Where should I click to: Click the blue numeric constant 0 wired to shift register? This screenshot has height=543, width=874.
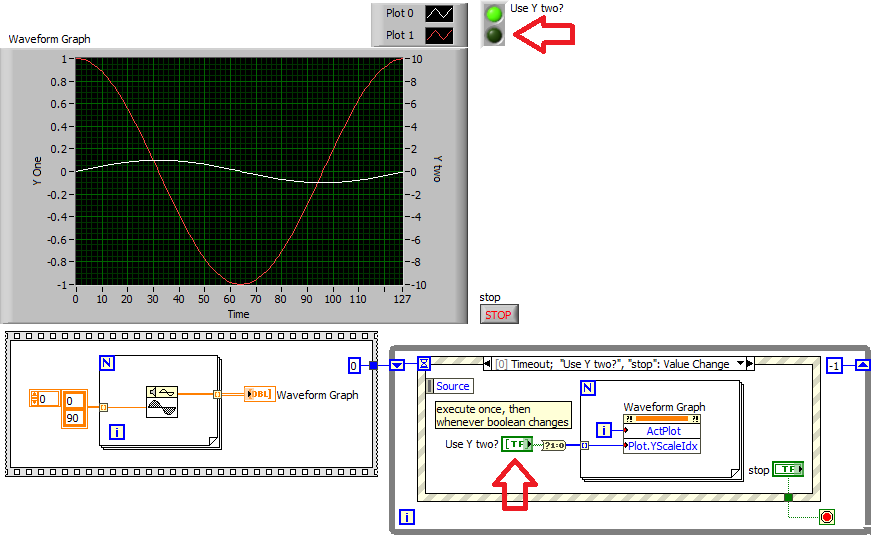[354, 366]
